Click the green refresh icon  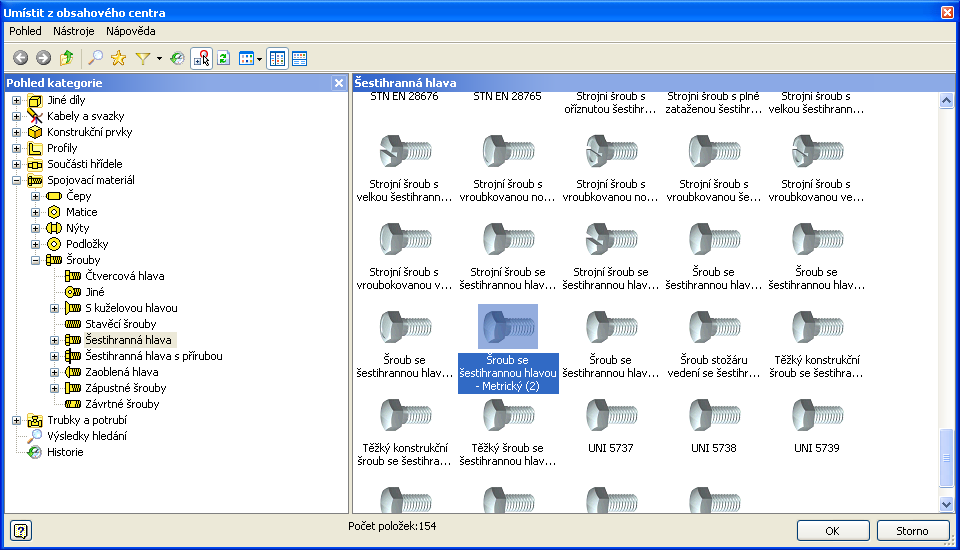pyautogui.click(x=224, y=58)
